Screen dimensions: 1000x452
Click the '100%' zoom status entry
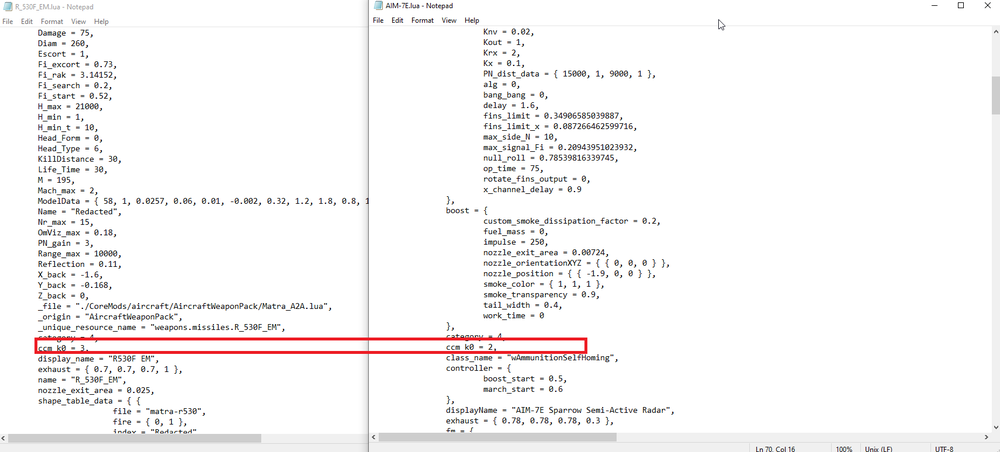click(x=844, y=449)
